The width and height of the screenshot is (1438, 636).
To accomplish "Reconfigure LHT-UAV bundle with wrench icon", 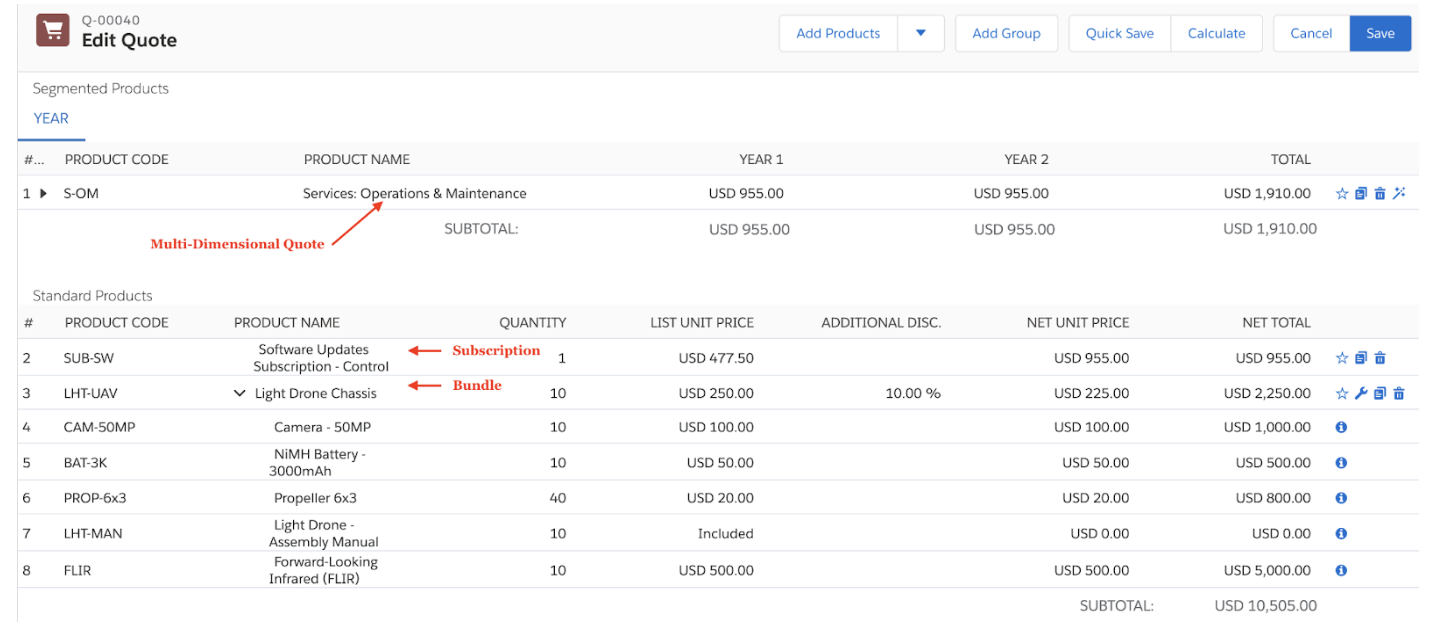I will 1361,394.
